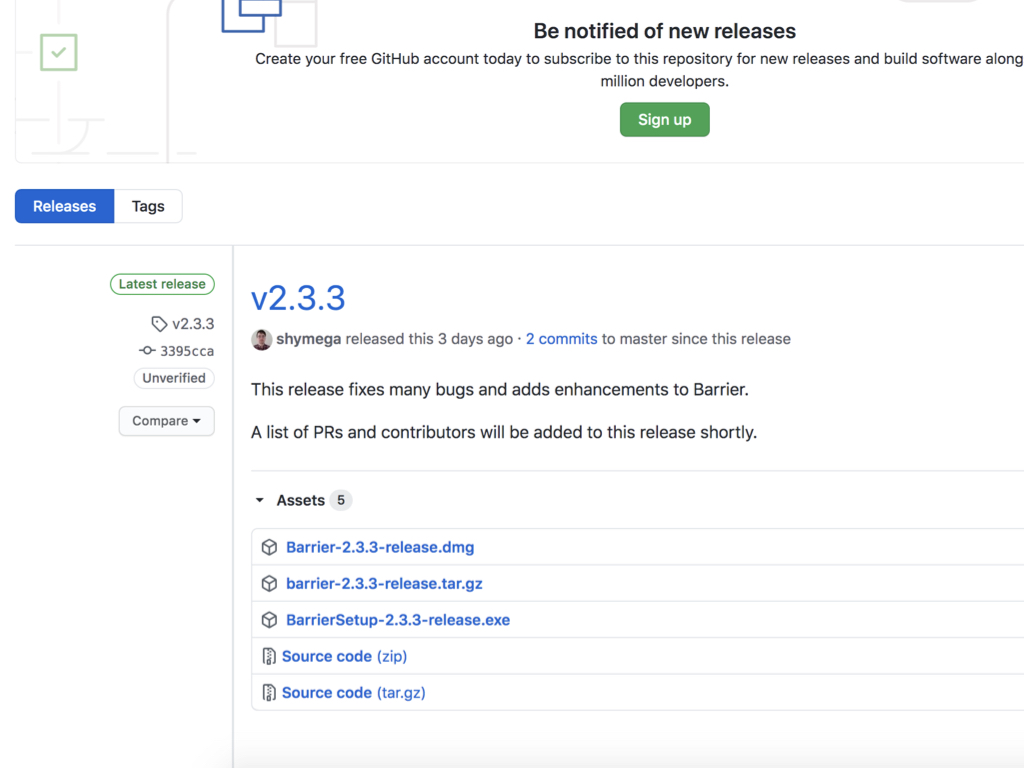Click package icon for Barrier dmg asset

[x=269, y=547]
